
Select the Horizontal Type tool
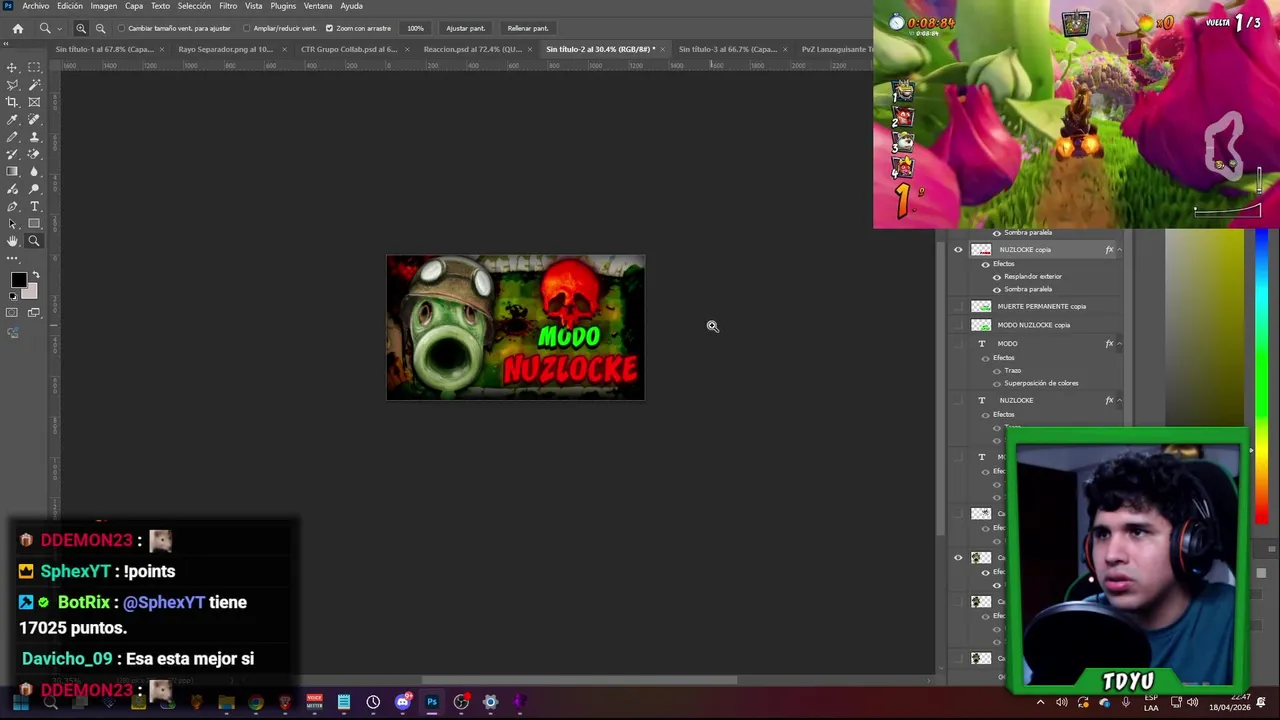(34, 206)
